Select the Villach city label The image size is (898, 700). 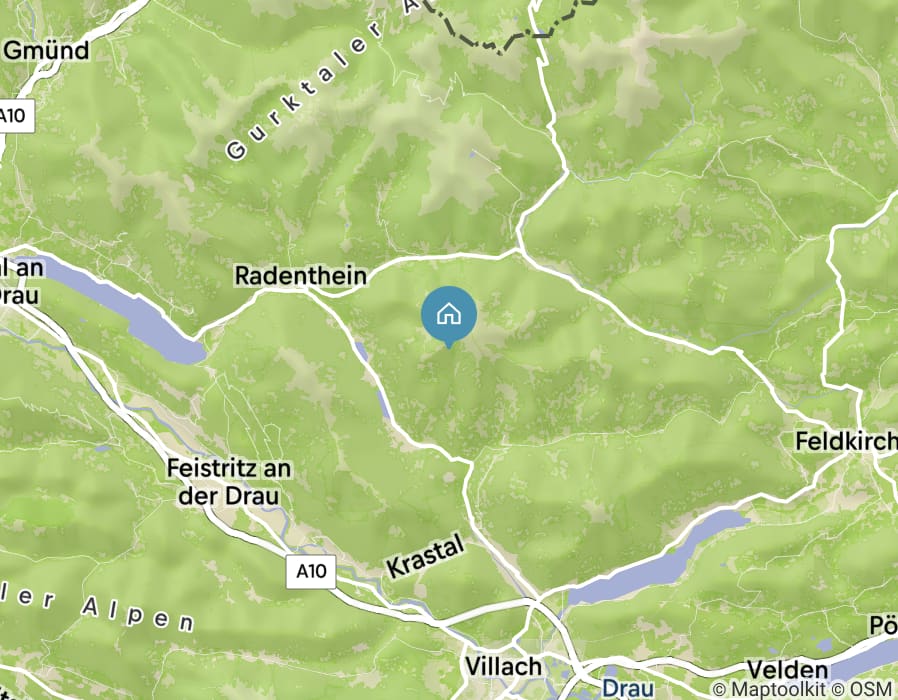[503, 667]
